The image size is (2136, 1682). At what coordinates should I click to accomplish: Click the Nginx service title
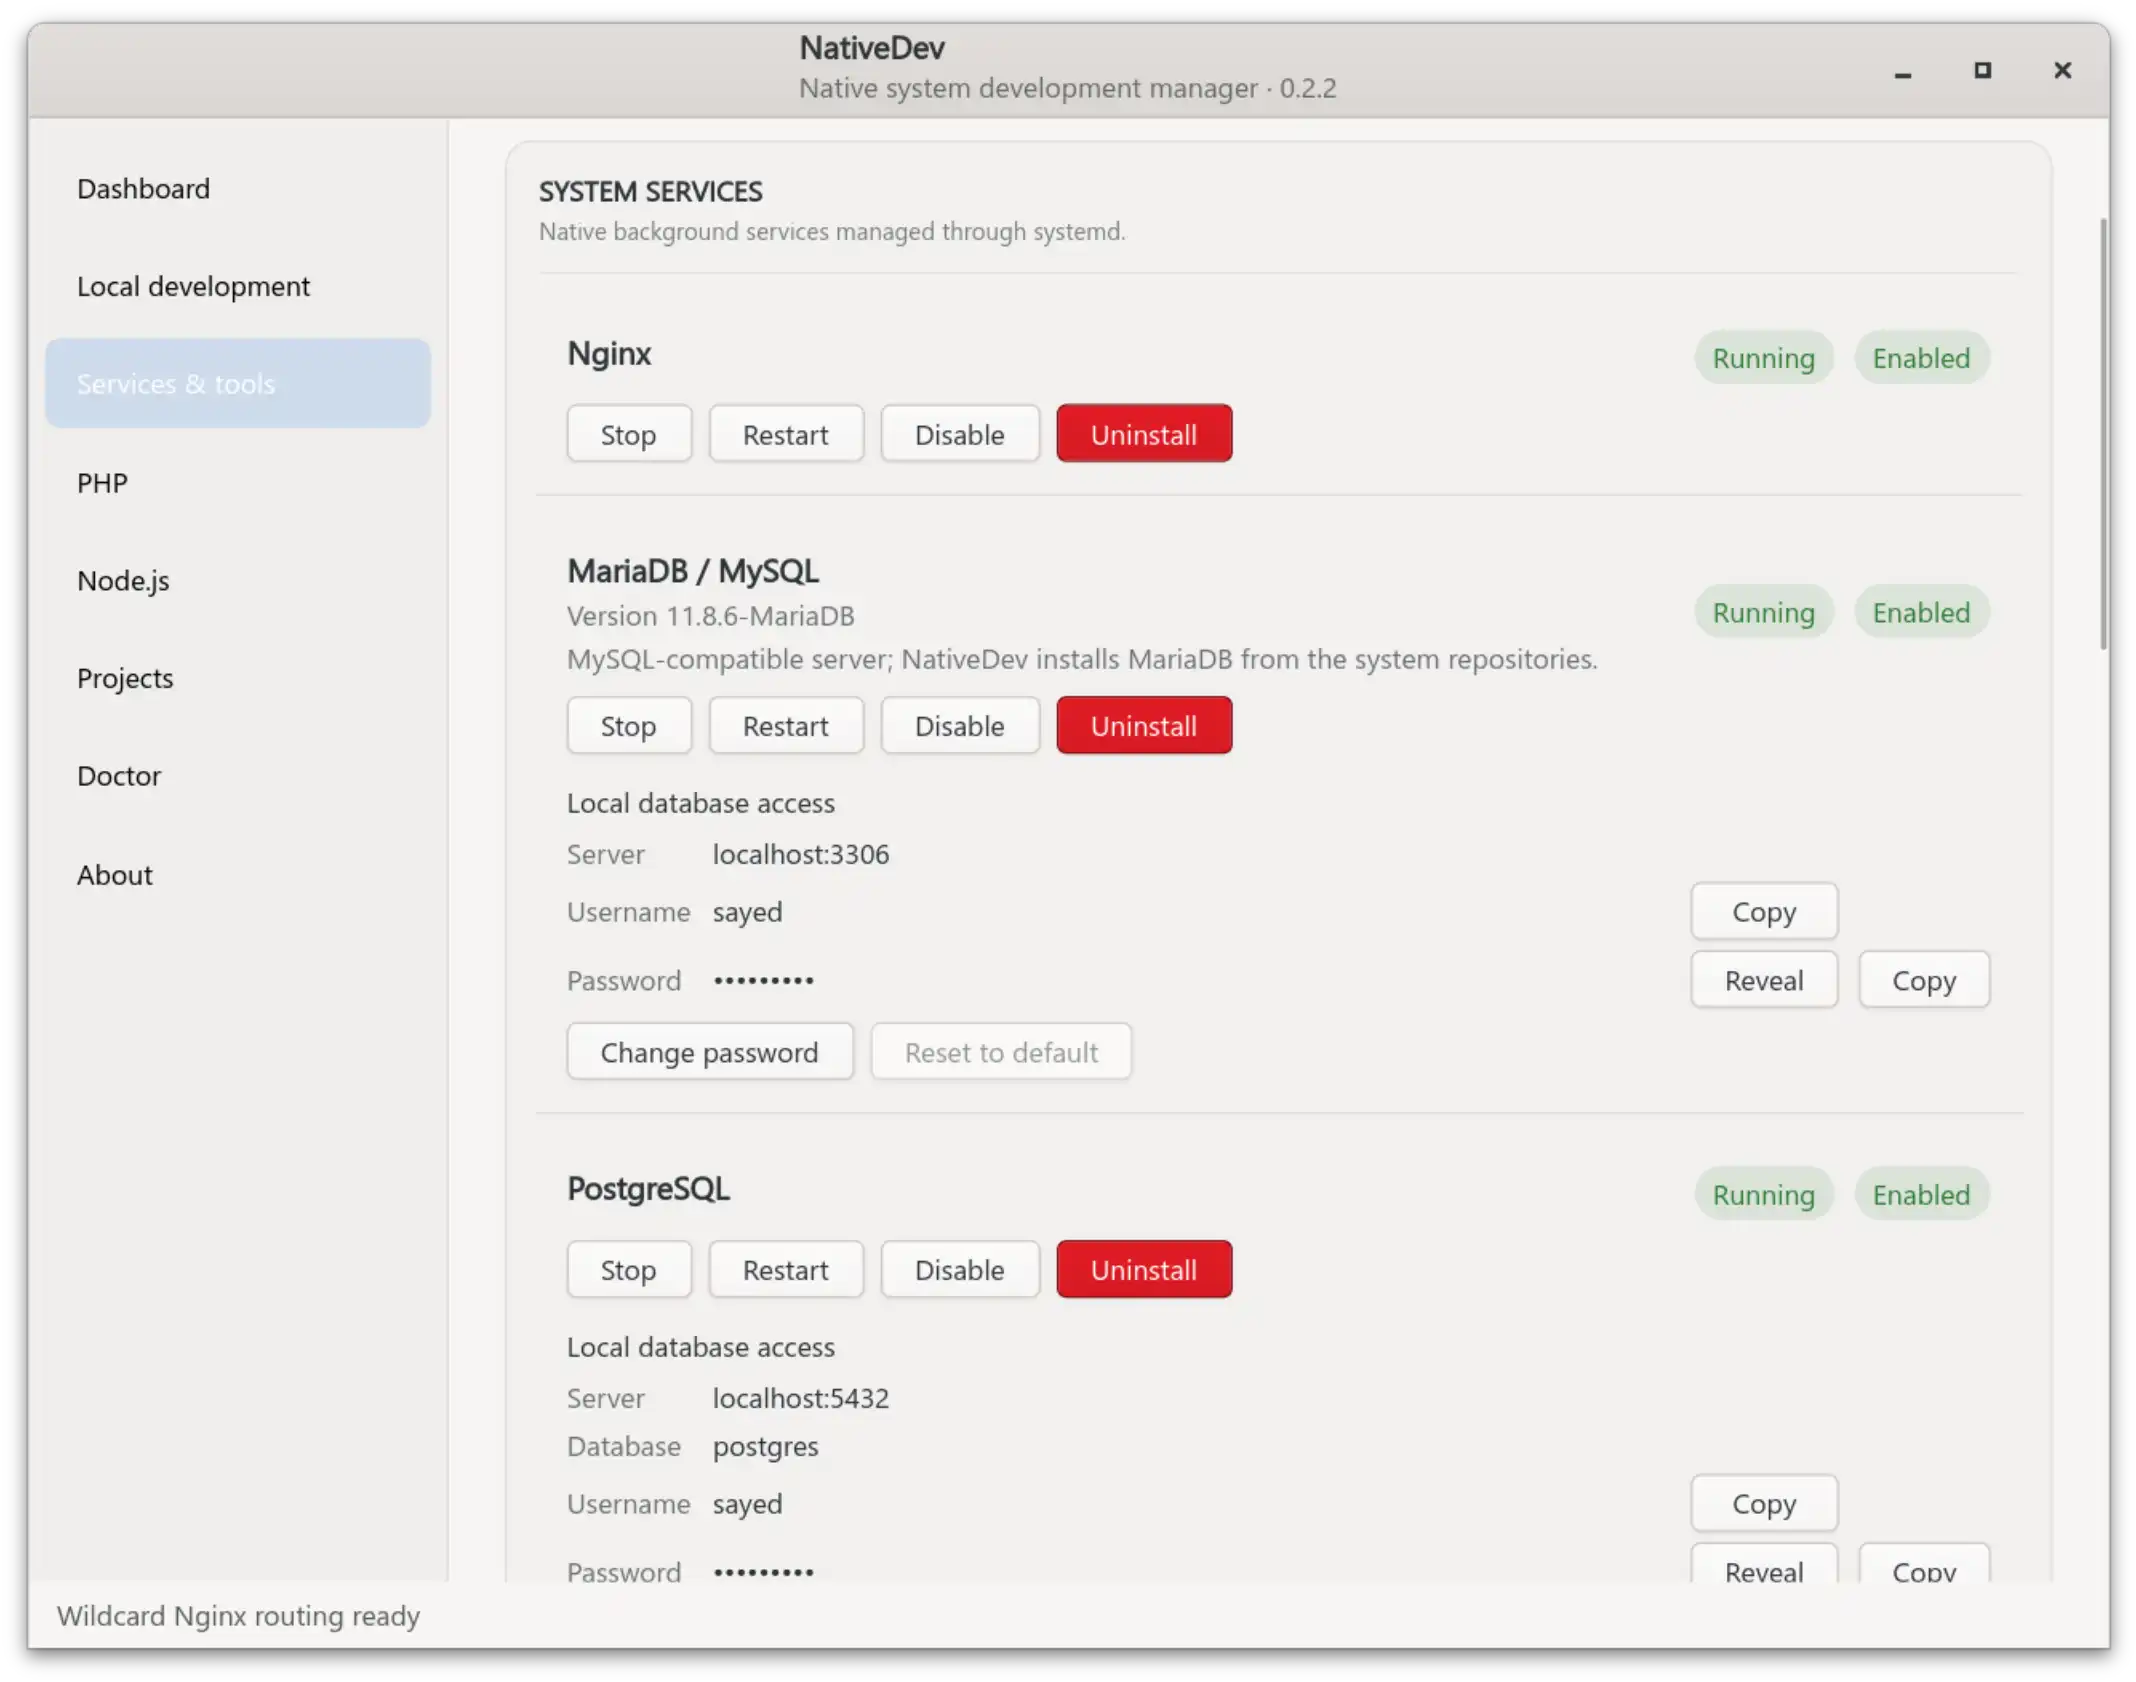pos(609,353)
